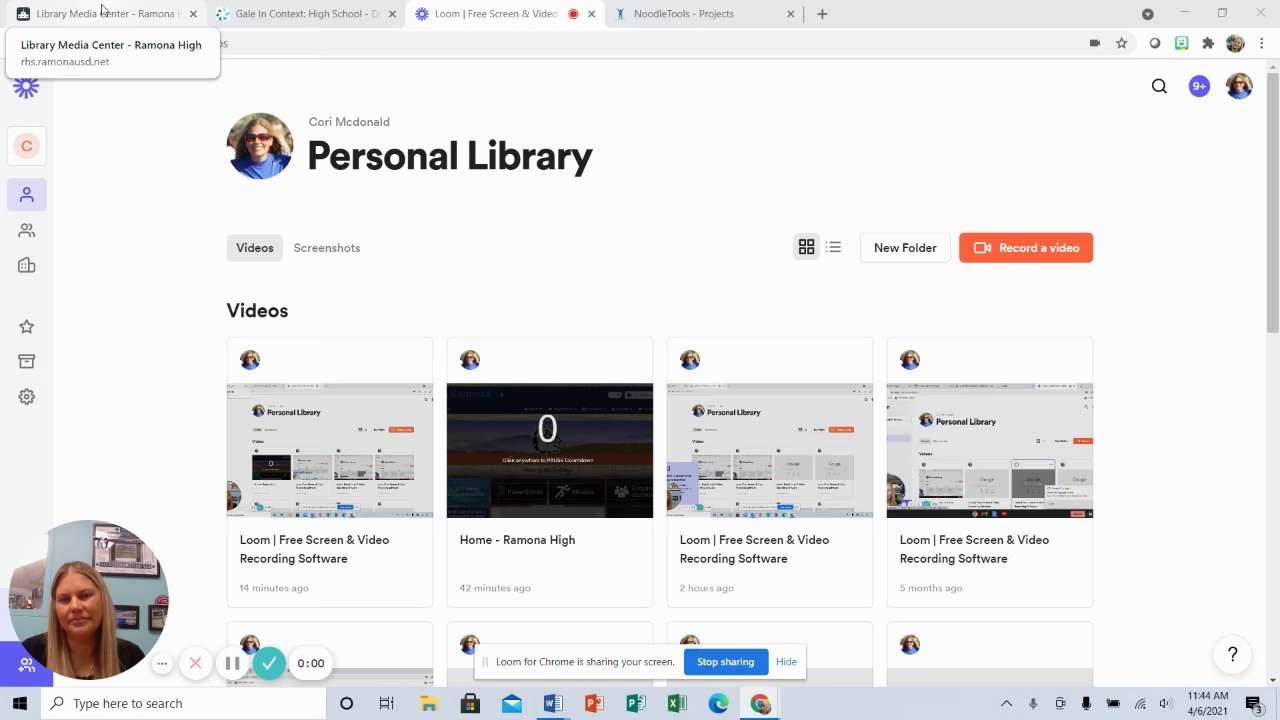This screenshot has width=1280, height=720.
Task: Open the 9+ notifications badge
Action: (1199, 87)
